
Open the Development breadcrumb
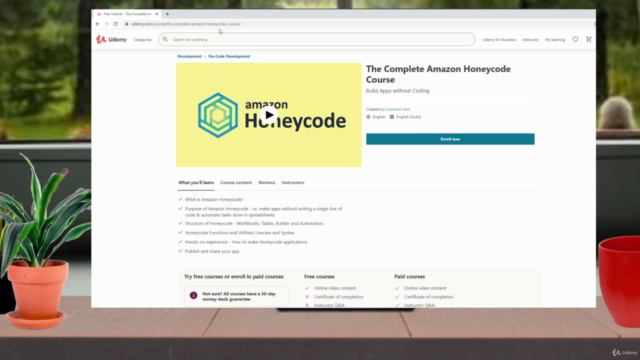pyautogui.click(x=189, y=56)
